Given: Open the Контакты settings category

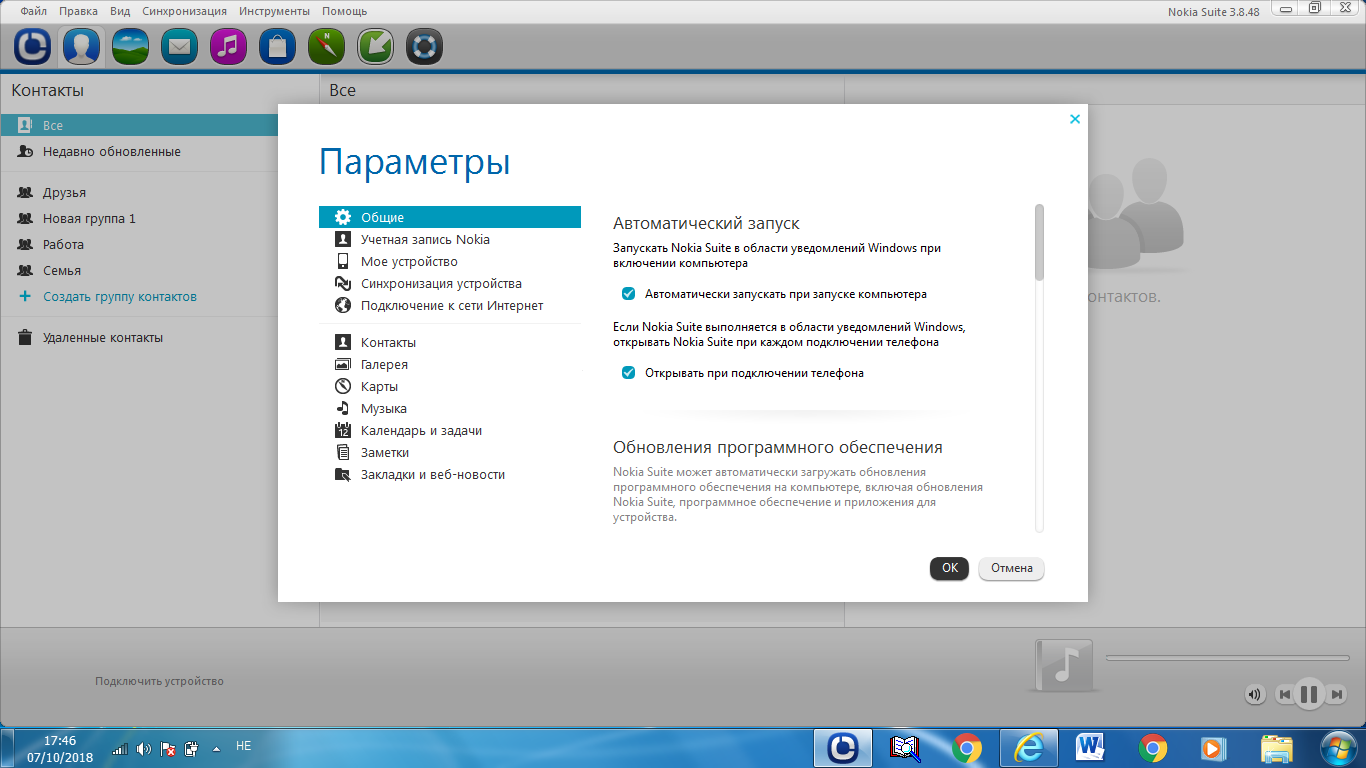Looking at the screenshot, I should click(450, 342).
